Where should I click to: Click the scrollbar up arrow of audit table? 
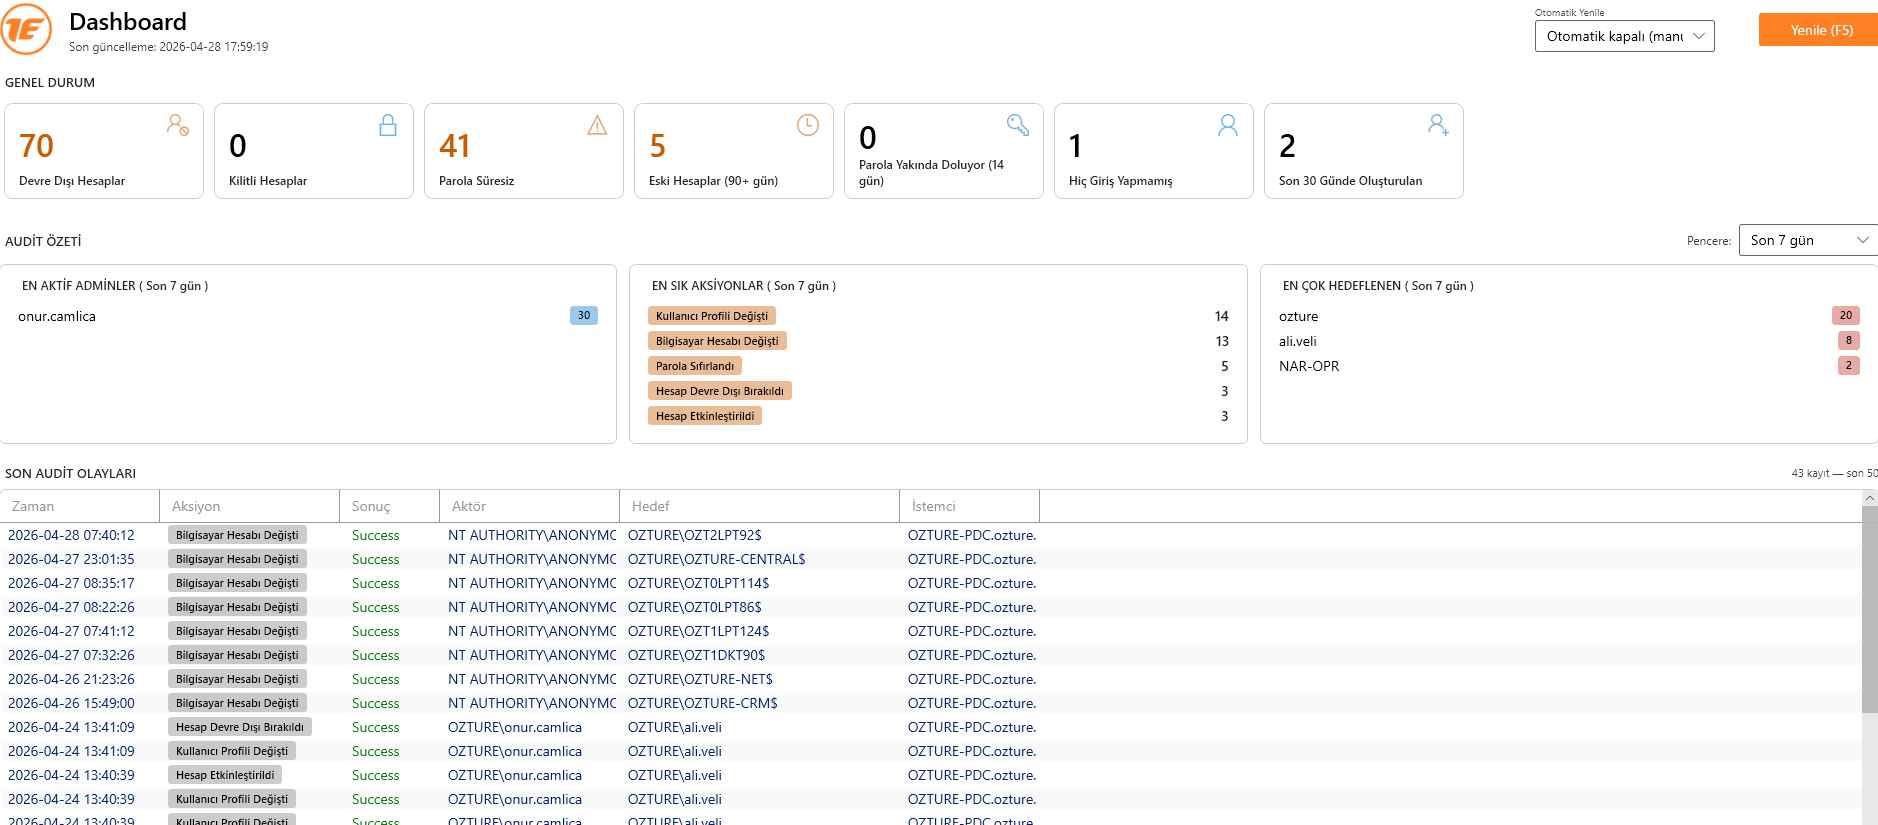(x=1870, y=497)
